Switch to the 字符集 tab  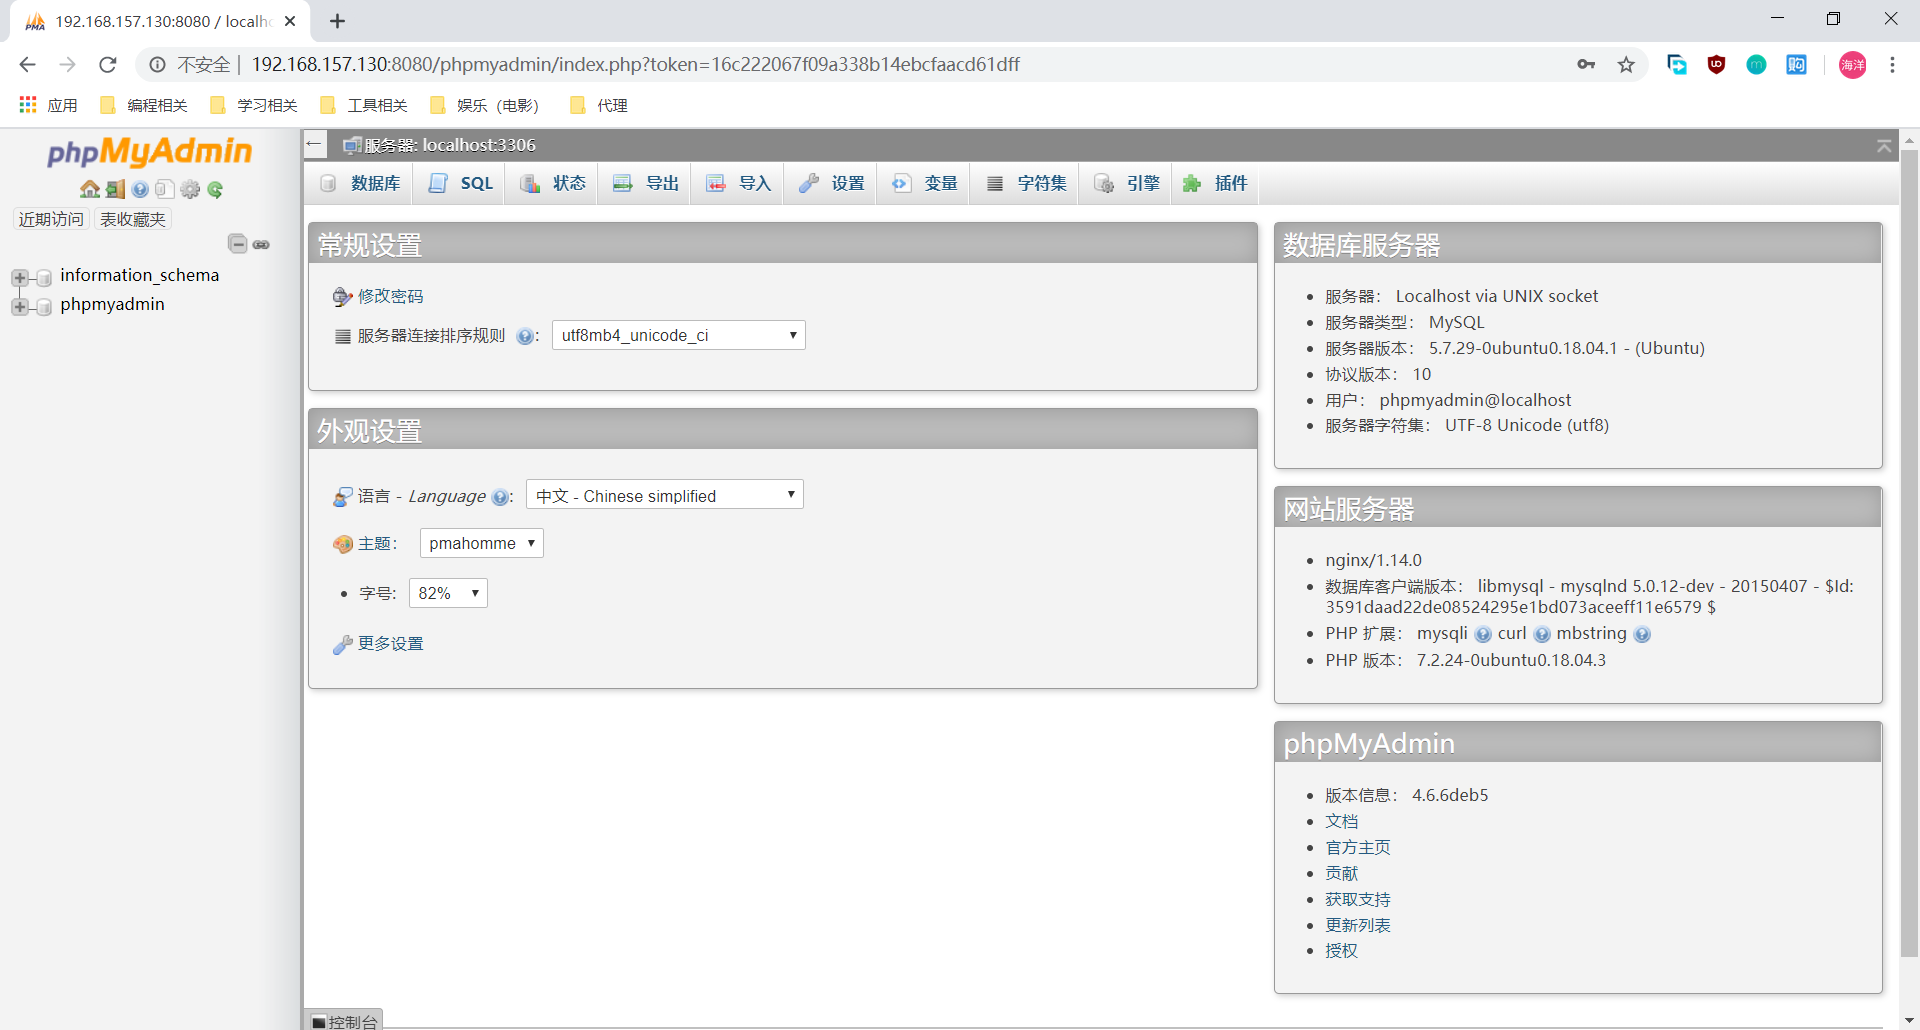(1025, 184)
